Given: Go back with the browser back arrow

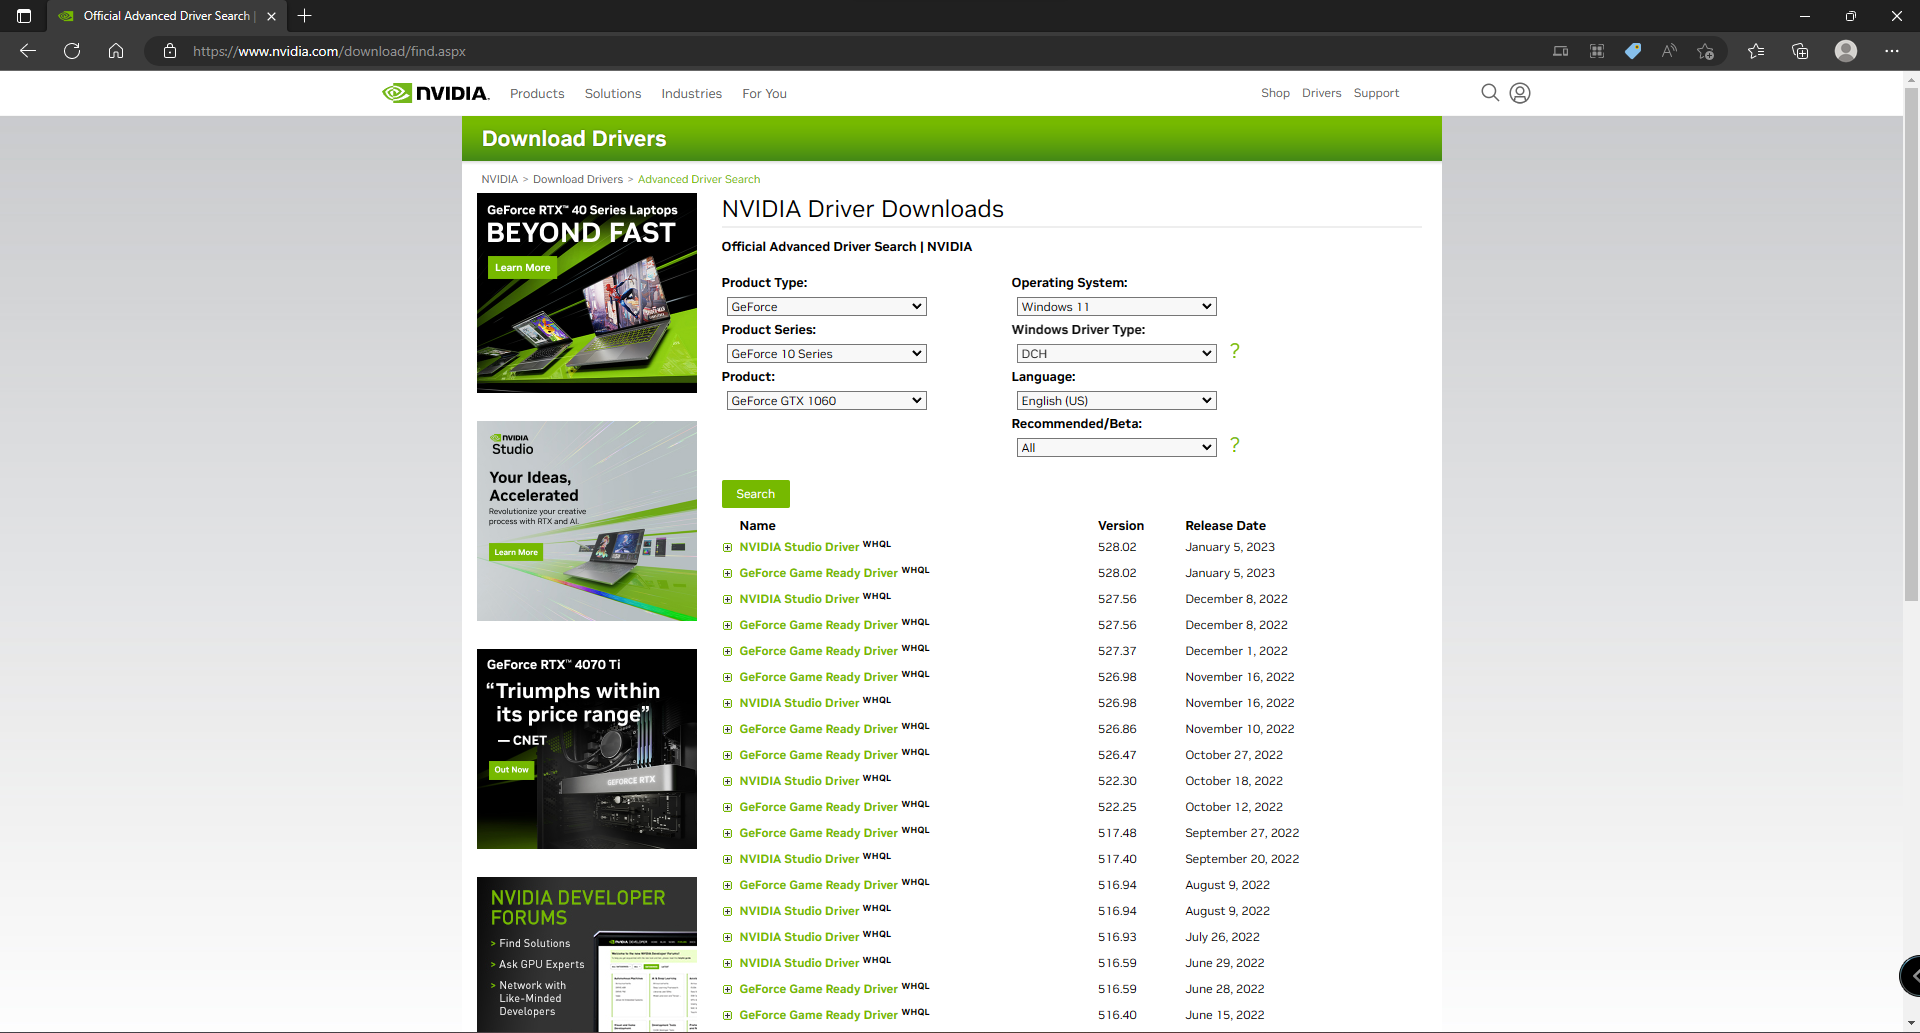Looking at the screenshot, I should (x=28, y=51).
